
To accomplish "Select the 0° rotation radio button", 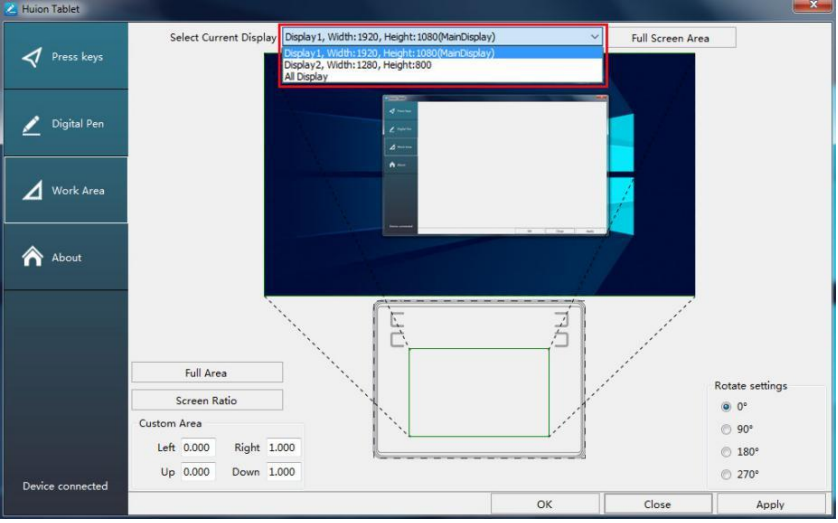I will tap(726, 407).
